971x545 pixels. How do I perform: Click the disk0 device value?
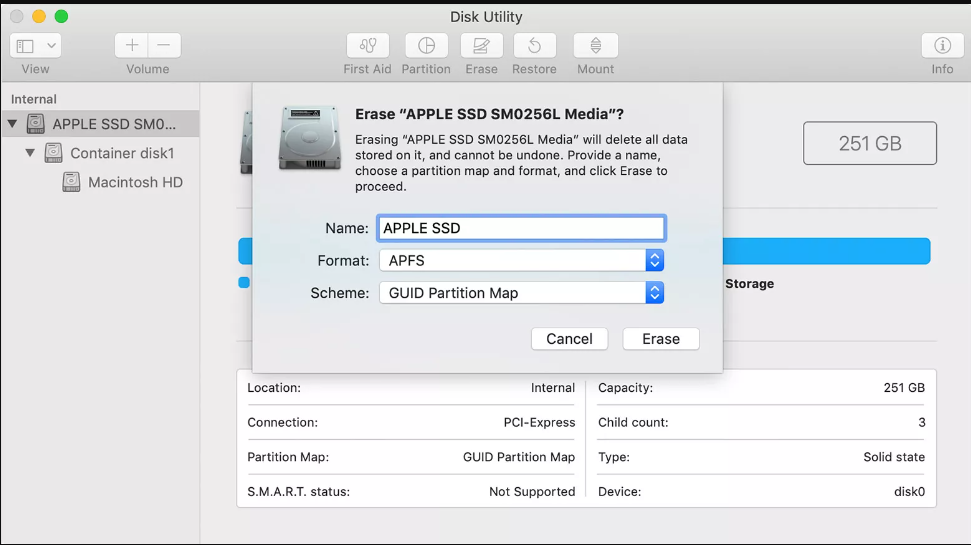(910, 492)
